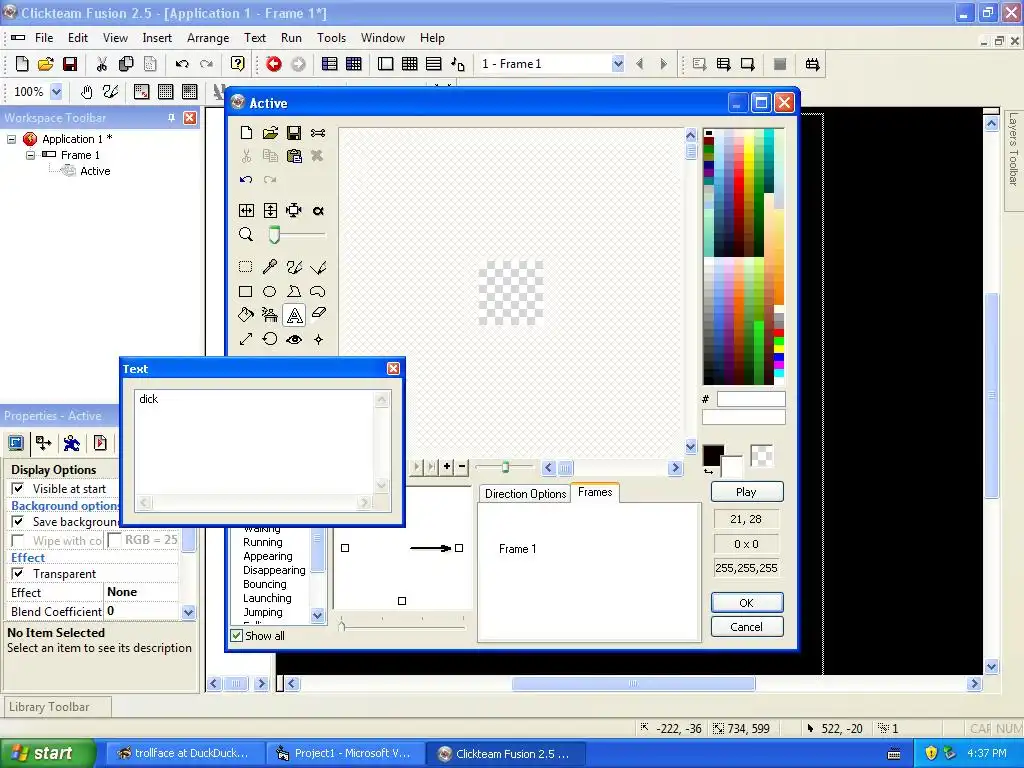Select the Polygon shape tool

(x=294, y=291)
